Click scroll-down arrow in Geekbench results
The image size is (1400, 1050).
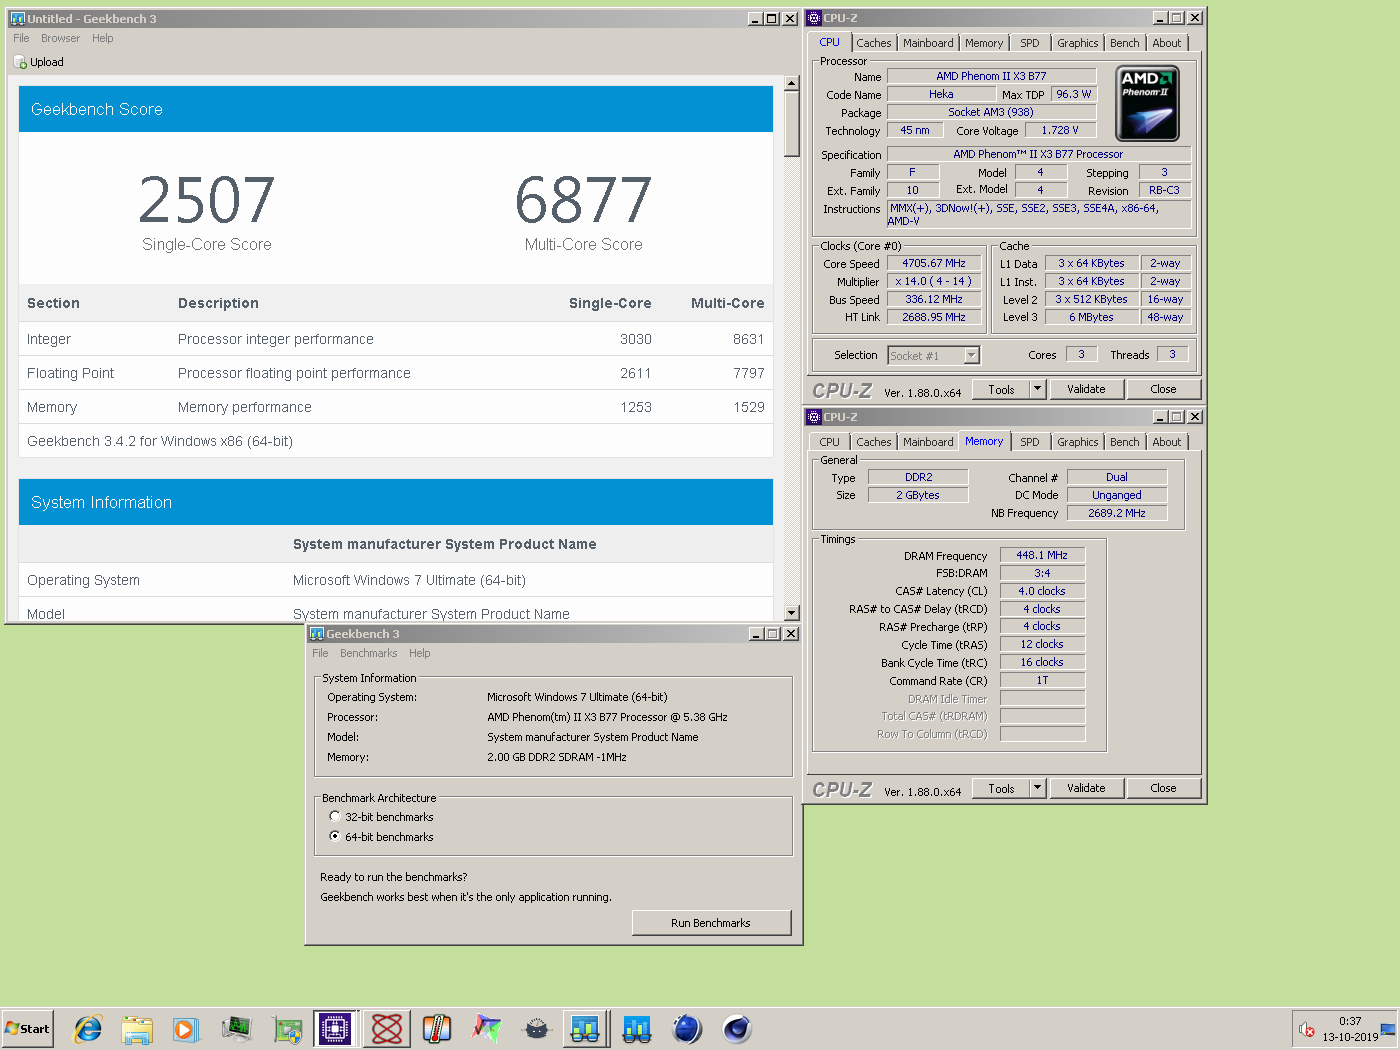pos(792,613)
